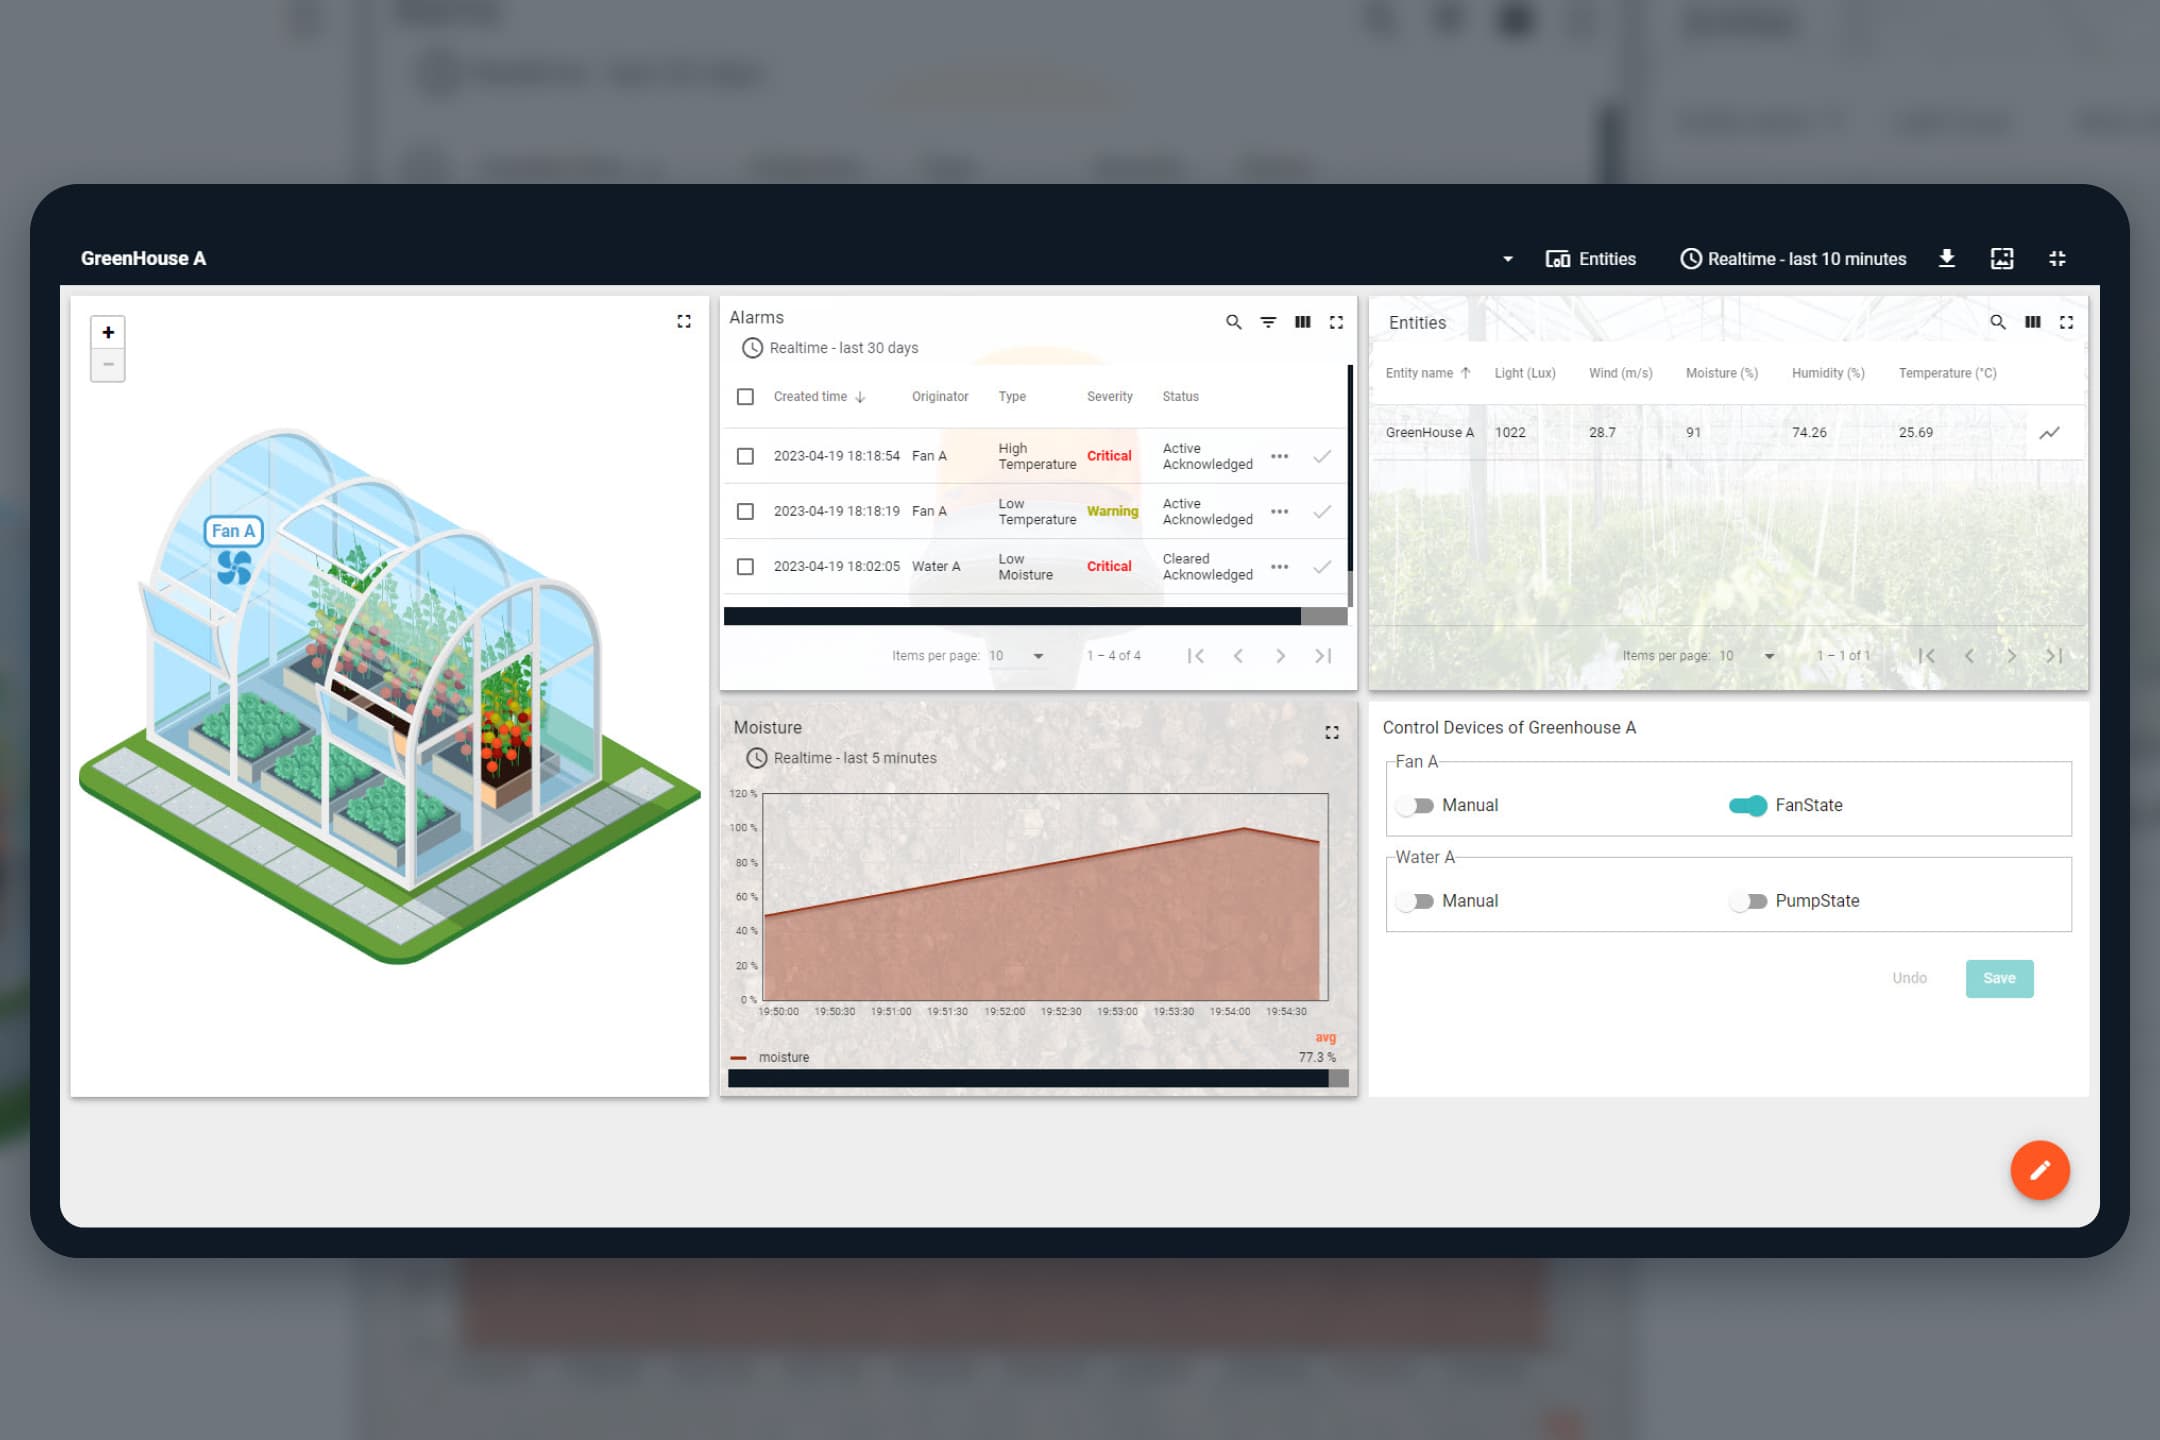Open the alarm filter icon
2160x1440 pixels.
[x=1268, y=322]
